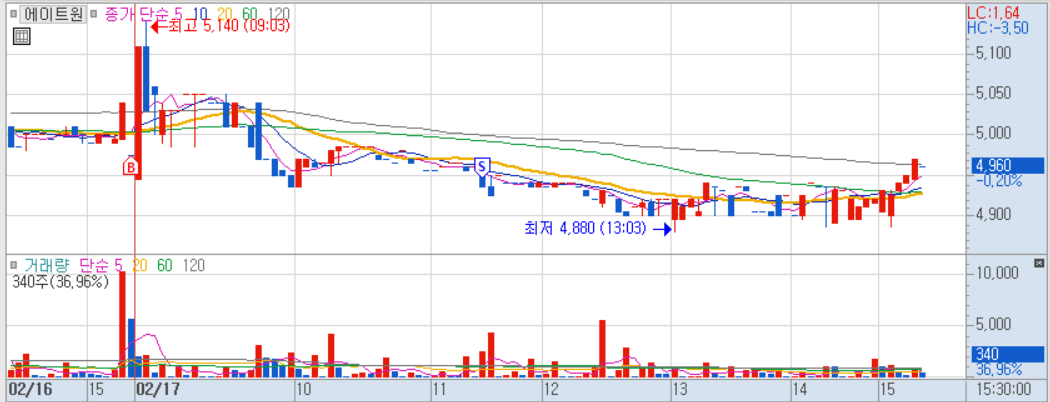Click the -0.20% change label

997,180
